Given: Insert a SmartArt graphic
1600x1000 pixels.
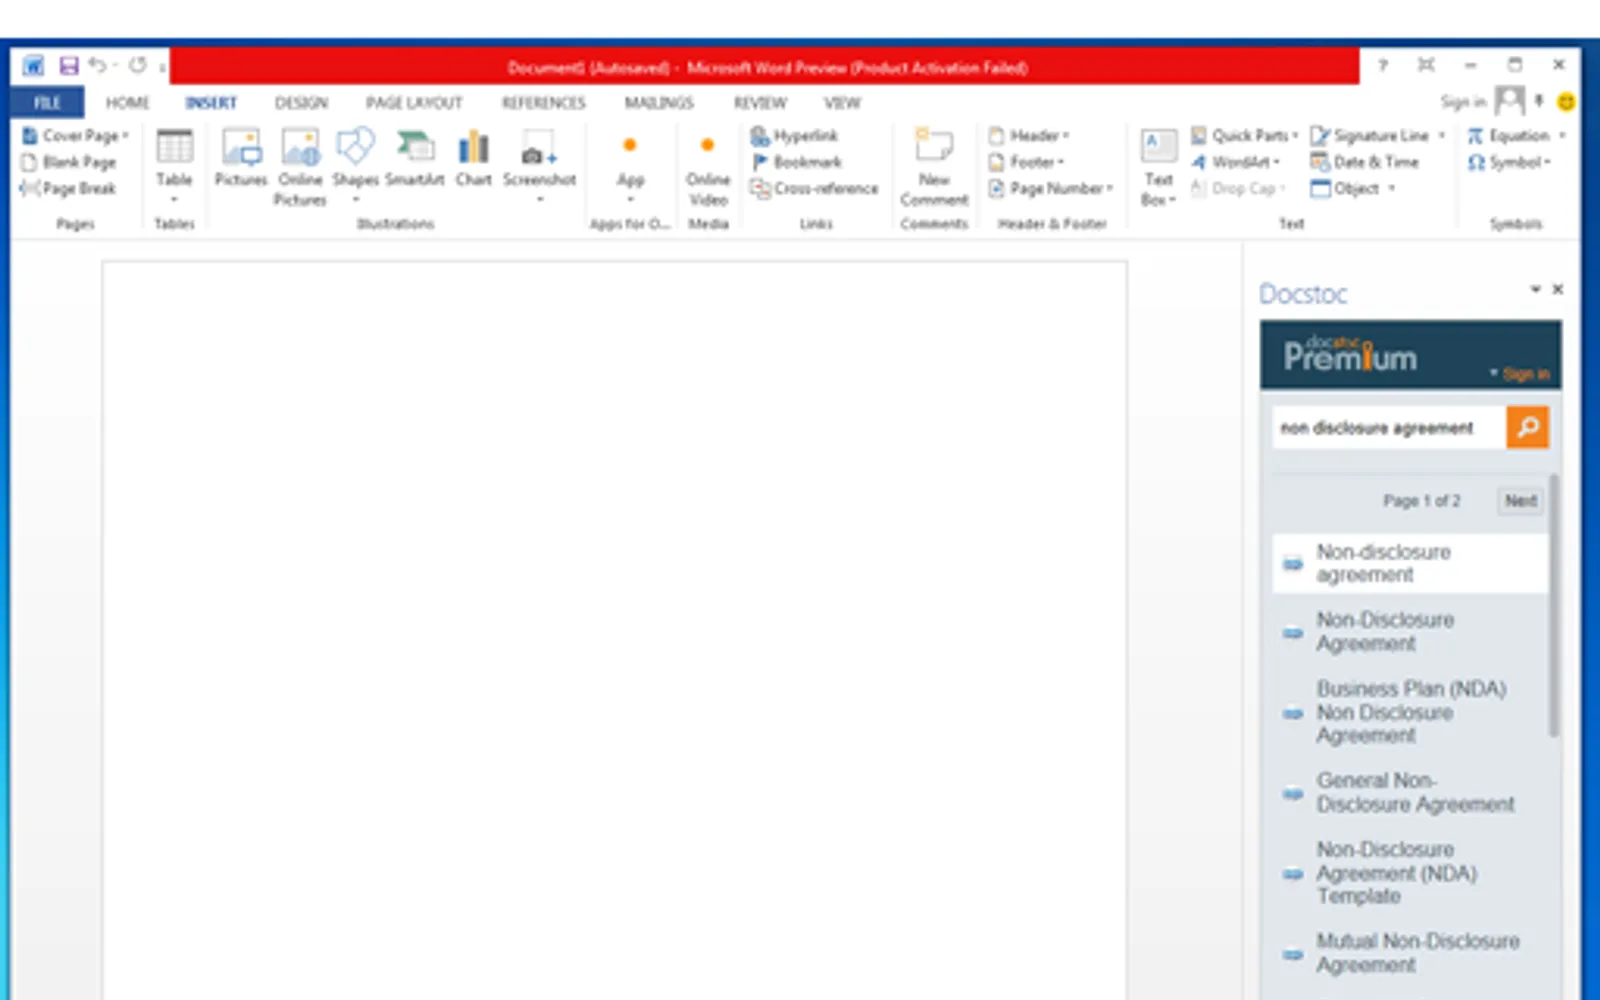Looking at the screenshot, I should (415, 159).
